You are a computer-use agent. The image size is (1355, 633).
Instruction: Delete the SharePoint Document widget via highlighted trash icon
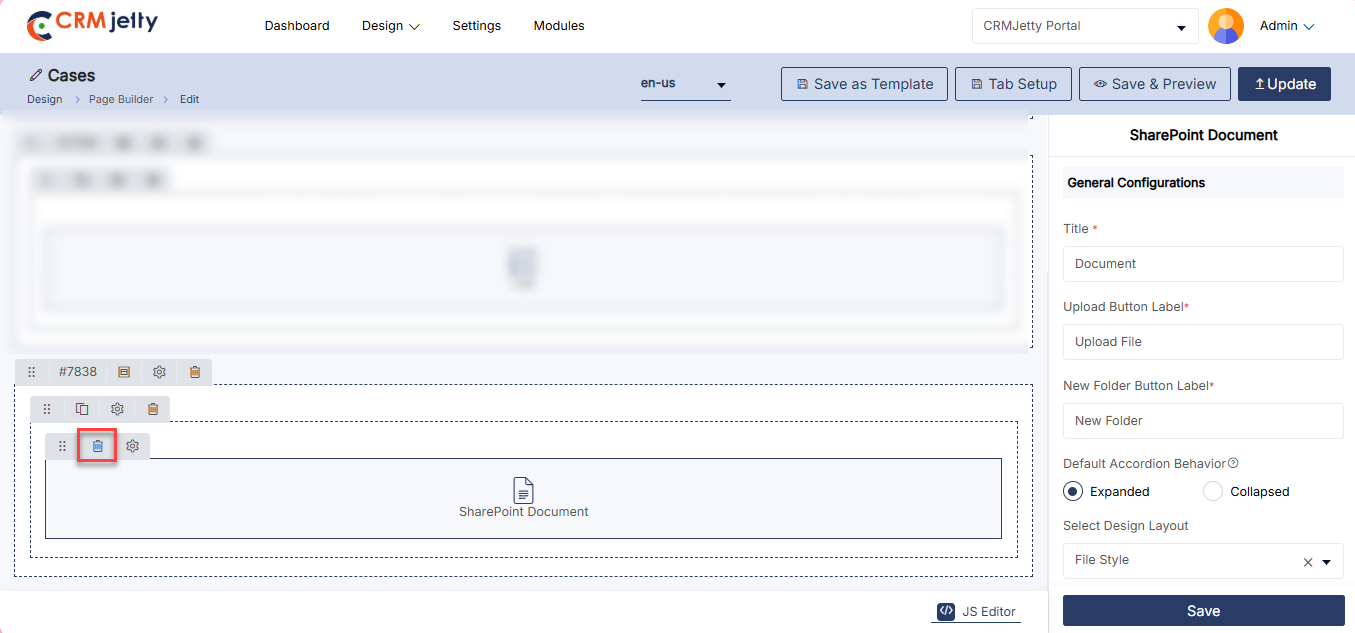pyautogui.click(x=98, y=446)
